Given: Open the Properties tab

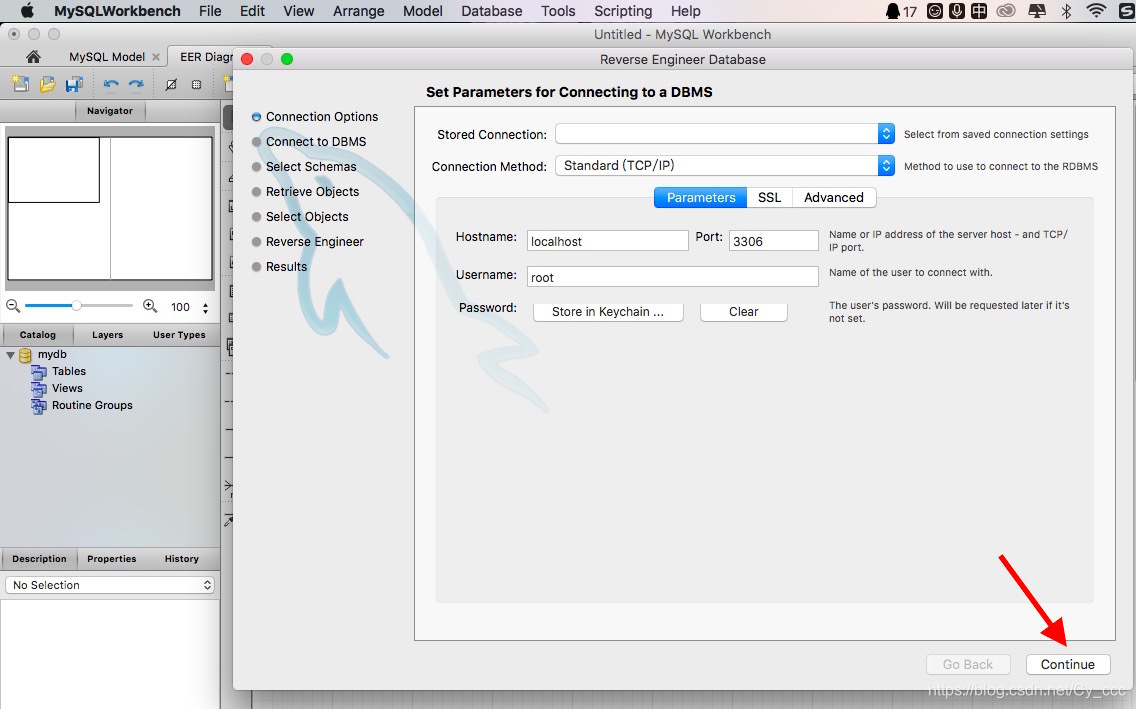Looking at the screenshot, I should (x=112, y=558).
